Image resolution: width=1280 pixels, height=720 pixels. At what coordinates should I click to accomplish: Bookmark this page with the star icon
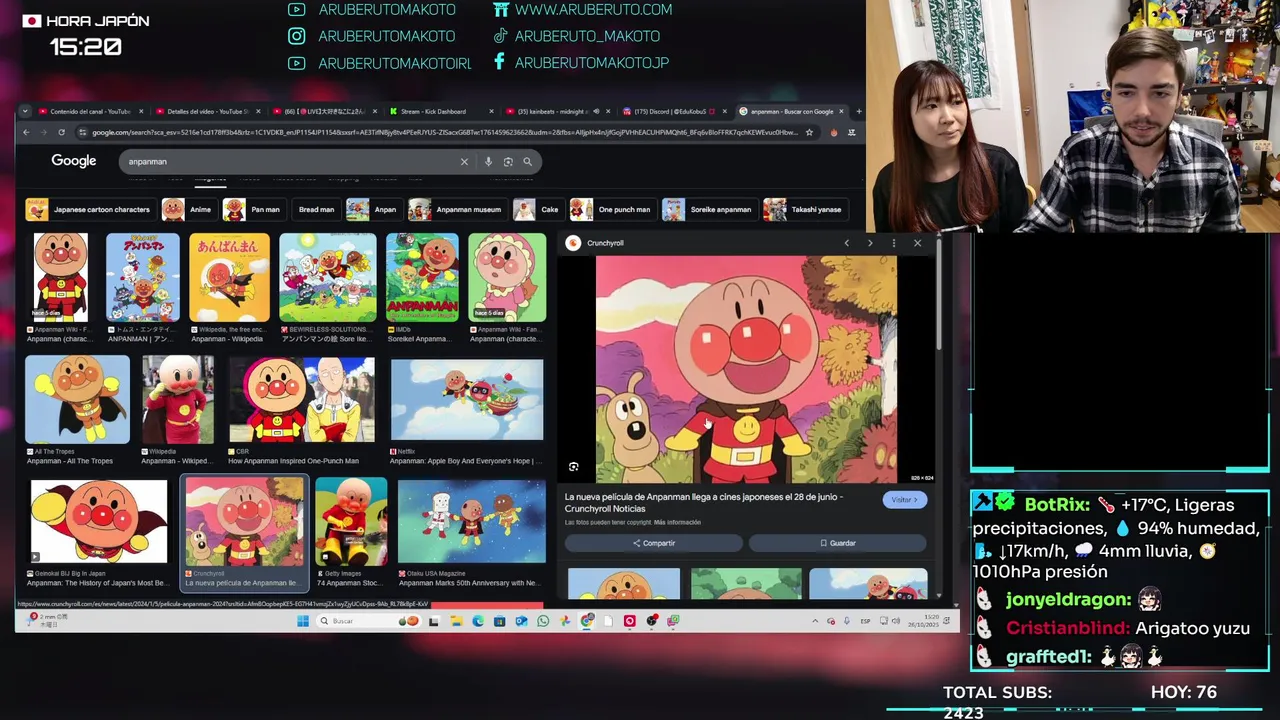click(809, 132)
